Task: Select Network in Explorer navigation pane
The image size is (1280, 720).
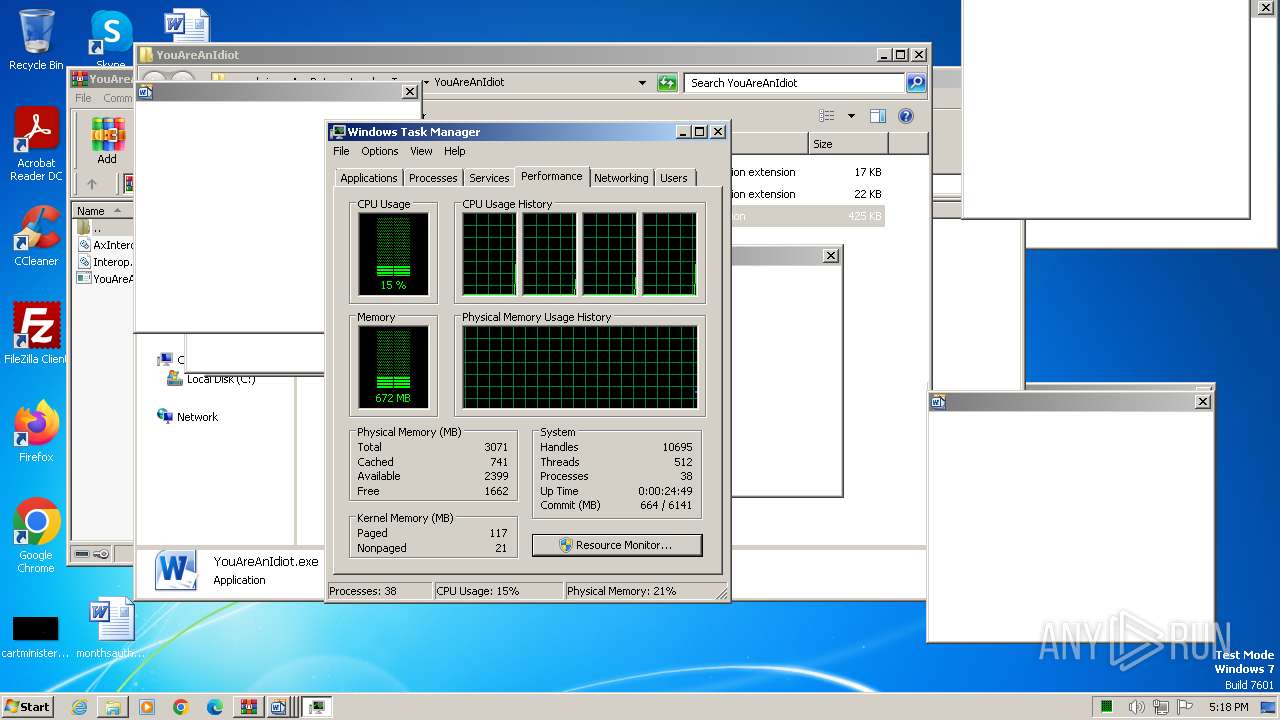Action: [197, 417]
